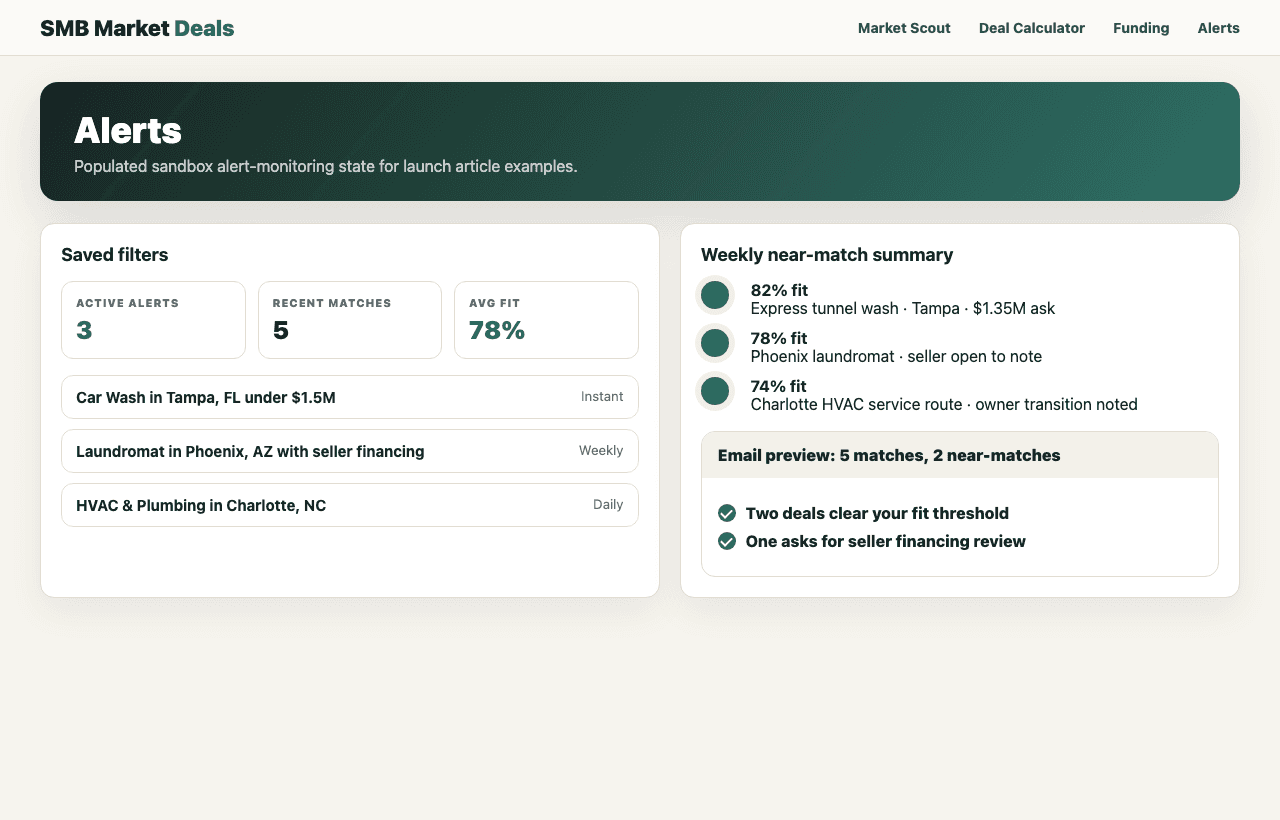Image resolution: width=1280 pixels, height=820 pixels.
Task: Click checkmark icon beside seller financing review
Action: click(x=727, y=541)
